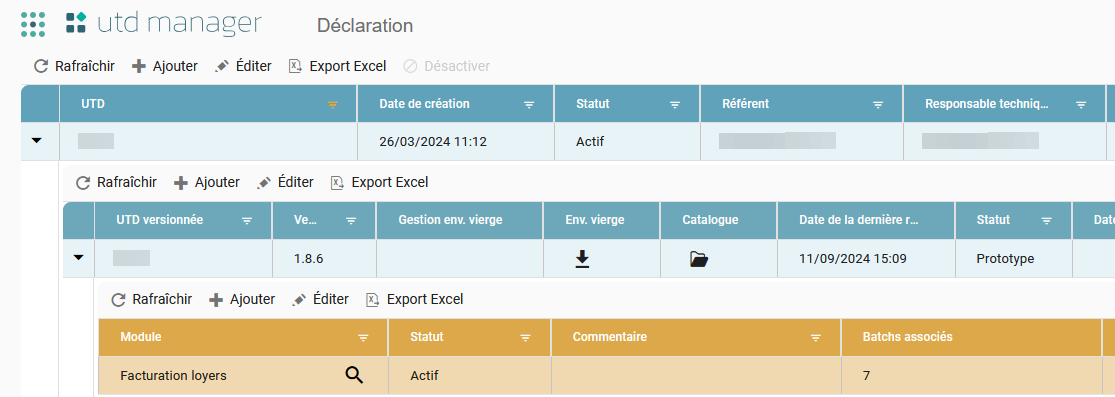This screenshot has width=1115, height=397.
Task: Refresh the modules list
Action: [x=151, y=300]
